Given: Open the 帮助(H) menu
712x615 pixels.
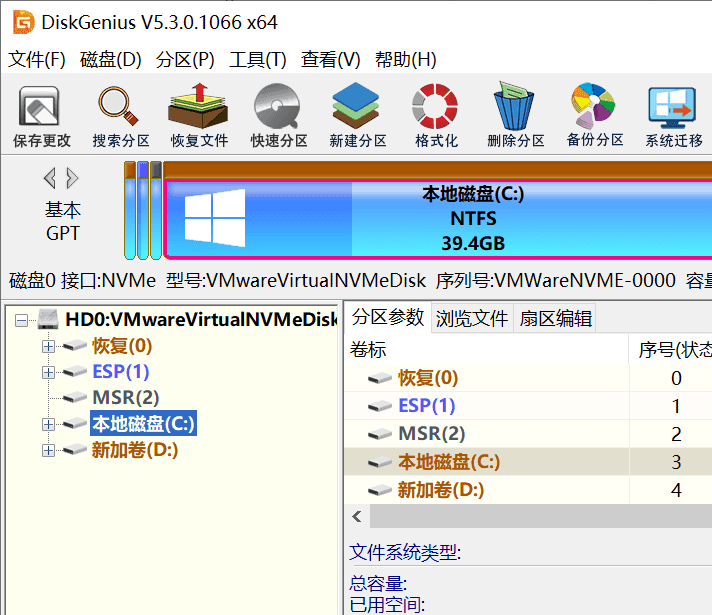Looking at the screenshot, I should (405, 60).
